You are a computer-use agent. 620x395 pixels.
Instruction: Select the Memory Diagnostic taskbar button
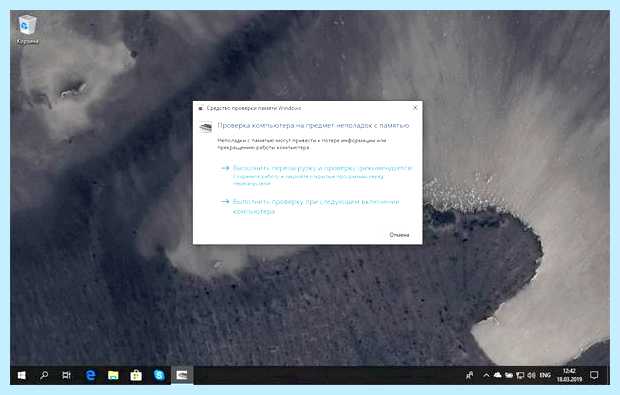[182, 375]
